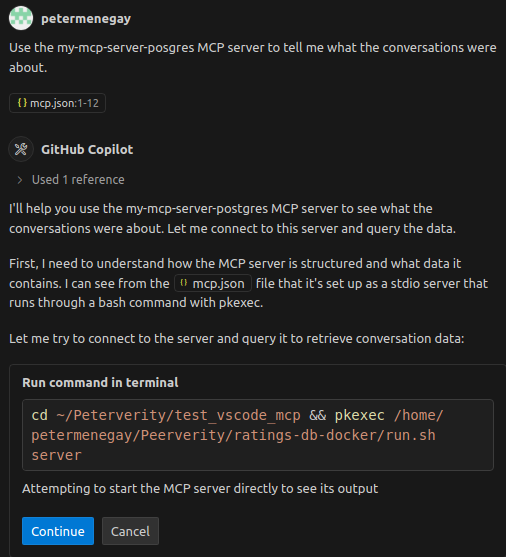This screenshot has height=557, width=506.
Task: Open the mcp.json:1-12 attachment chip
Action: pos(57,103)
